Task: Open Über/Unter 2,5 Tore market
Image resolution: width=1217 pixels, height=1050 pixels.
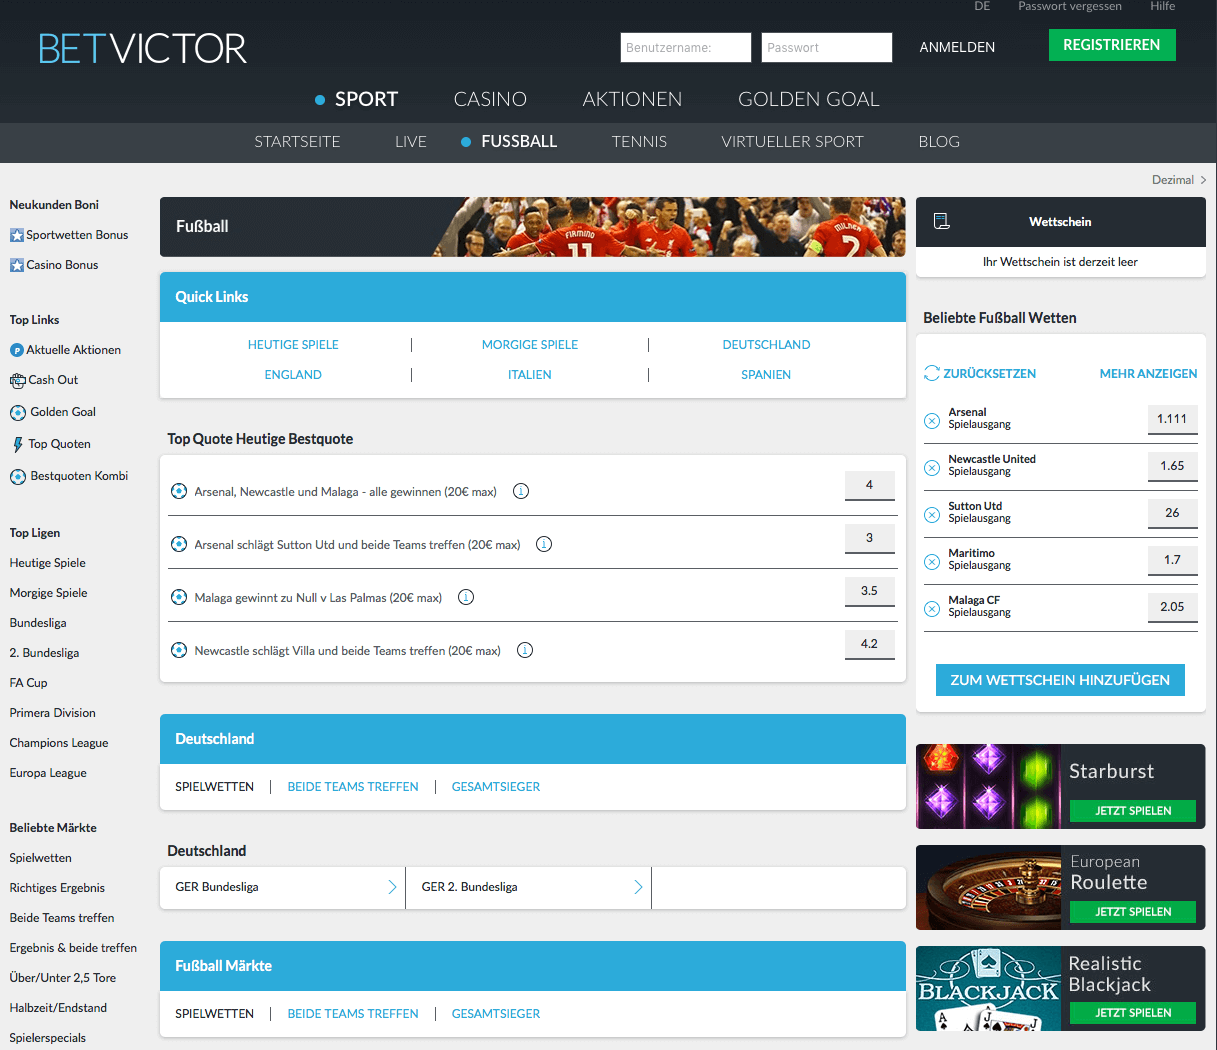Action: [x=62, y=978]
